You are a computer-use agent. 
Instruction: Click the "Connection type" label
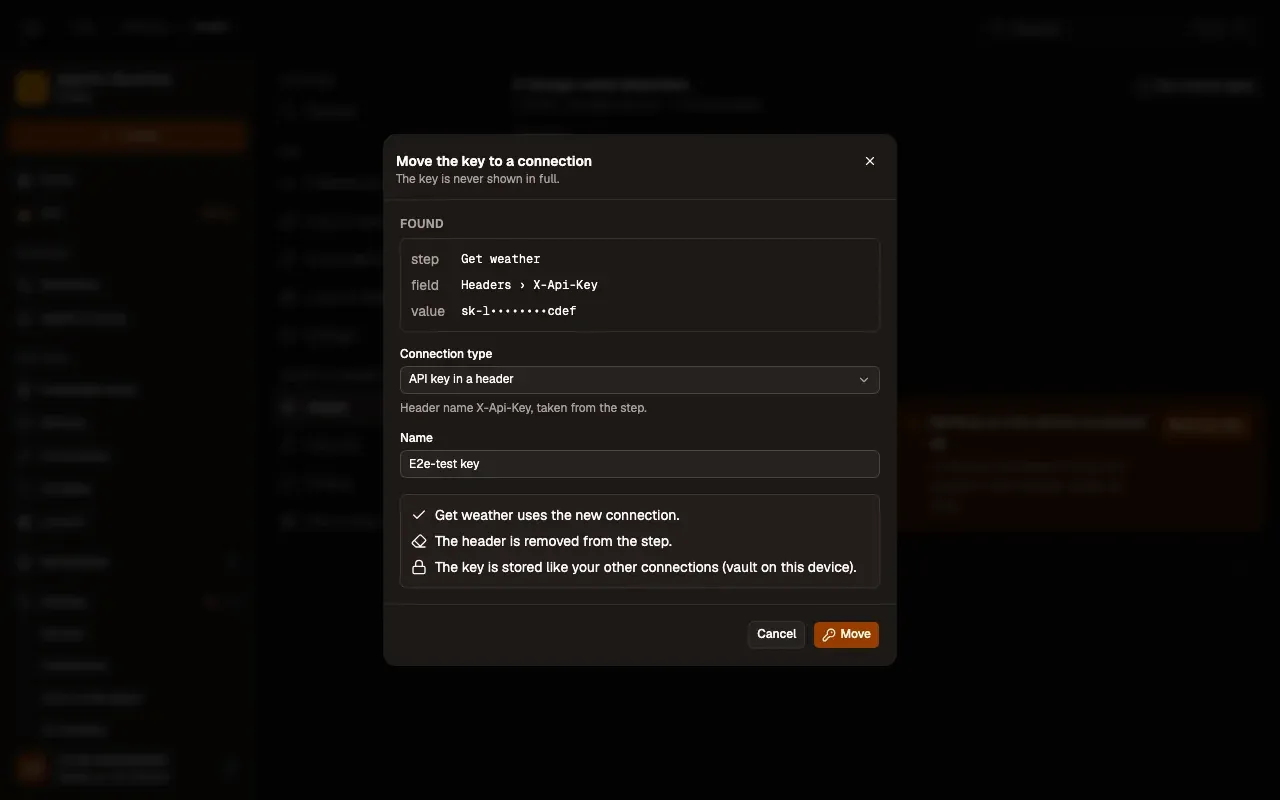click(446, 354)
